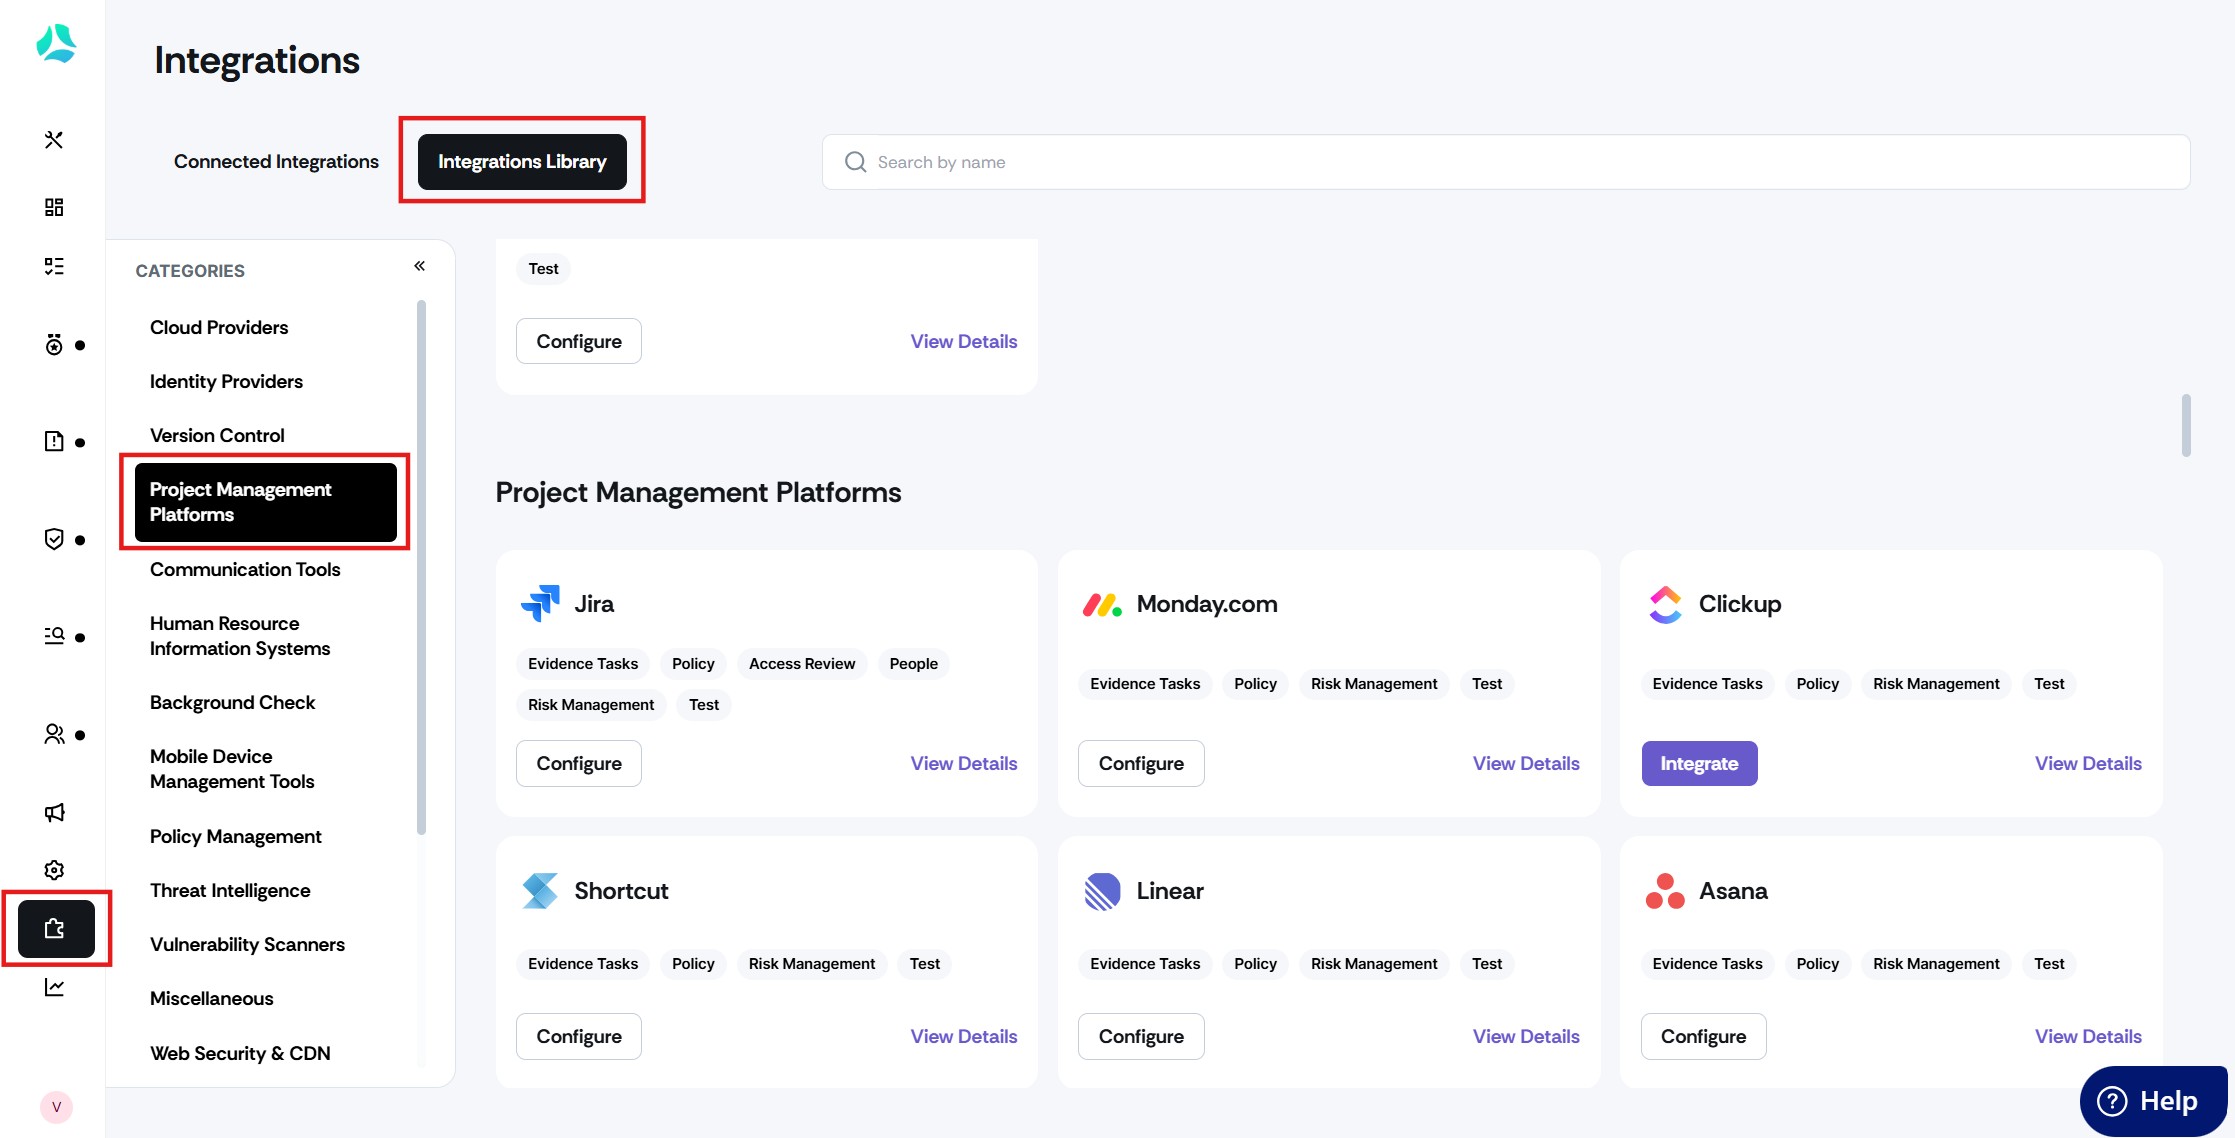Select Communication Tools category
Viewport: 2235px width, 1138px height.
coord(245,570)
